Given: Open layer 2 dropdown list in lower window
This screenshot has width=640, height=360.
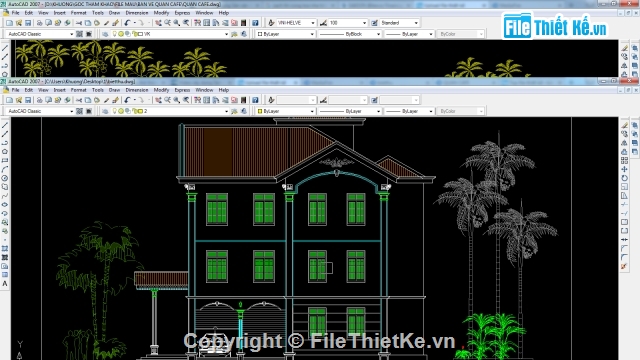Looking at the screenshot, I should tap(227, 111).
